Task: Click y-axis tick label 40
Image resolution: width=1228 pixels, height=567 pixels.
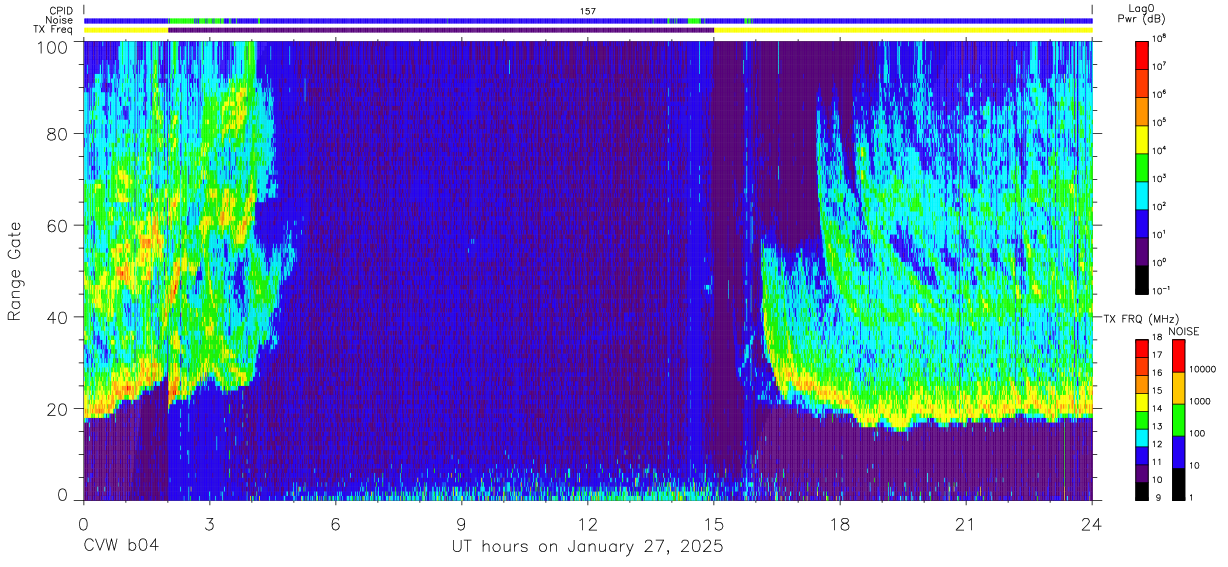Action: (59, 317)
